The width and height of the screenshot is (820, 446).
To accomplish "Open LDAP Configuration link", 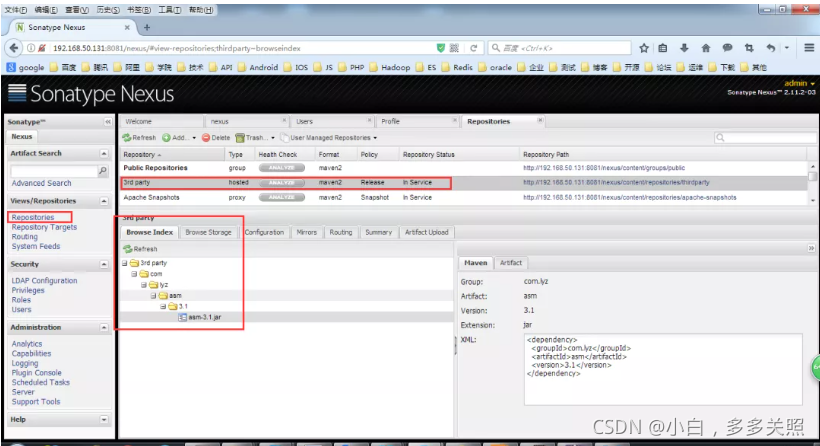I will tap(44, 281).
